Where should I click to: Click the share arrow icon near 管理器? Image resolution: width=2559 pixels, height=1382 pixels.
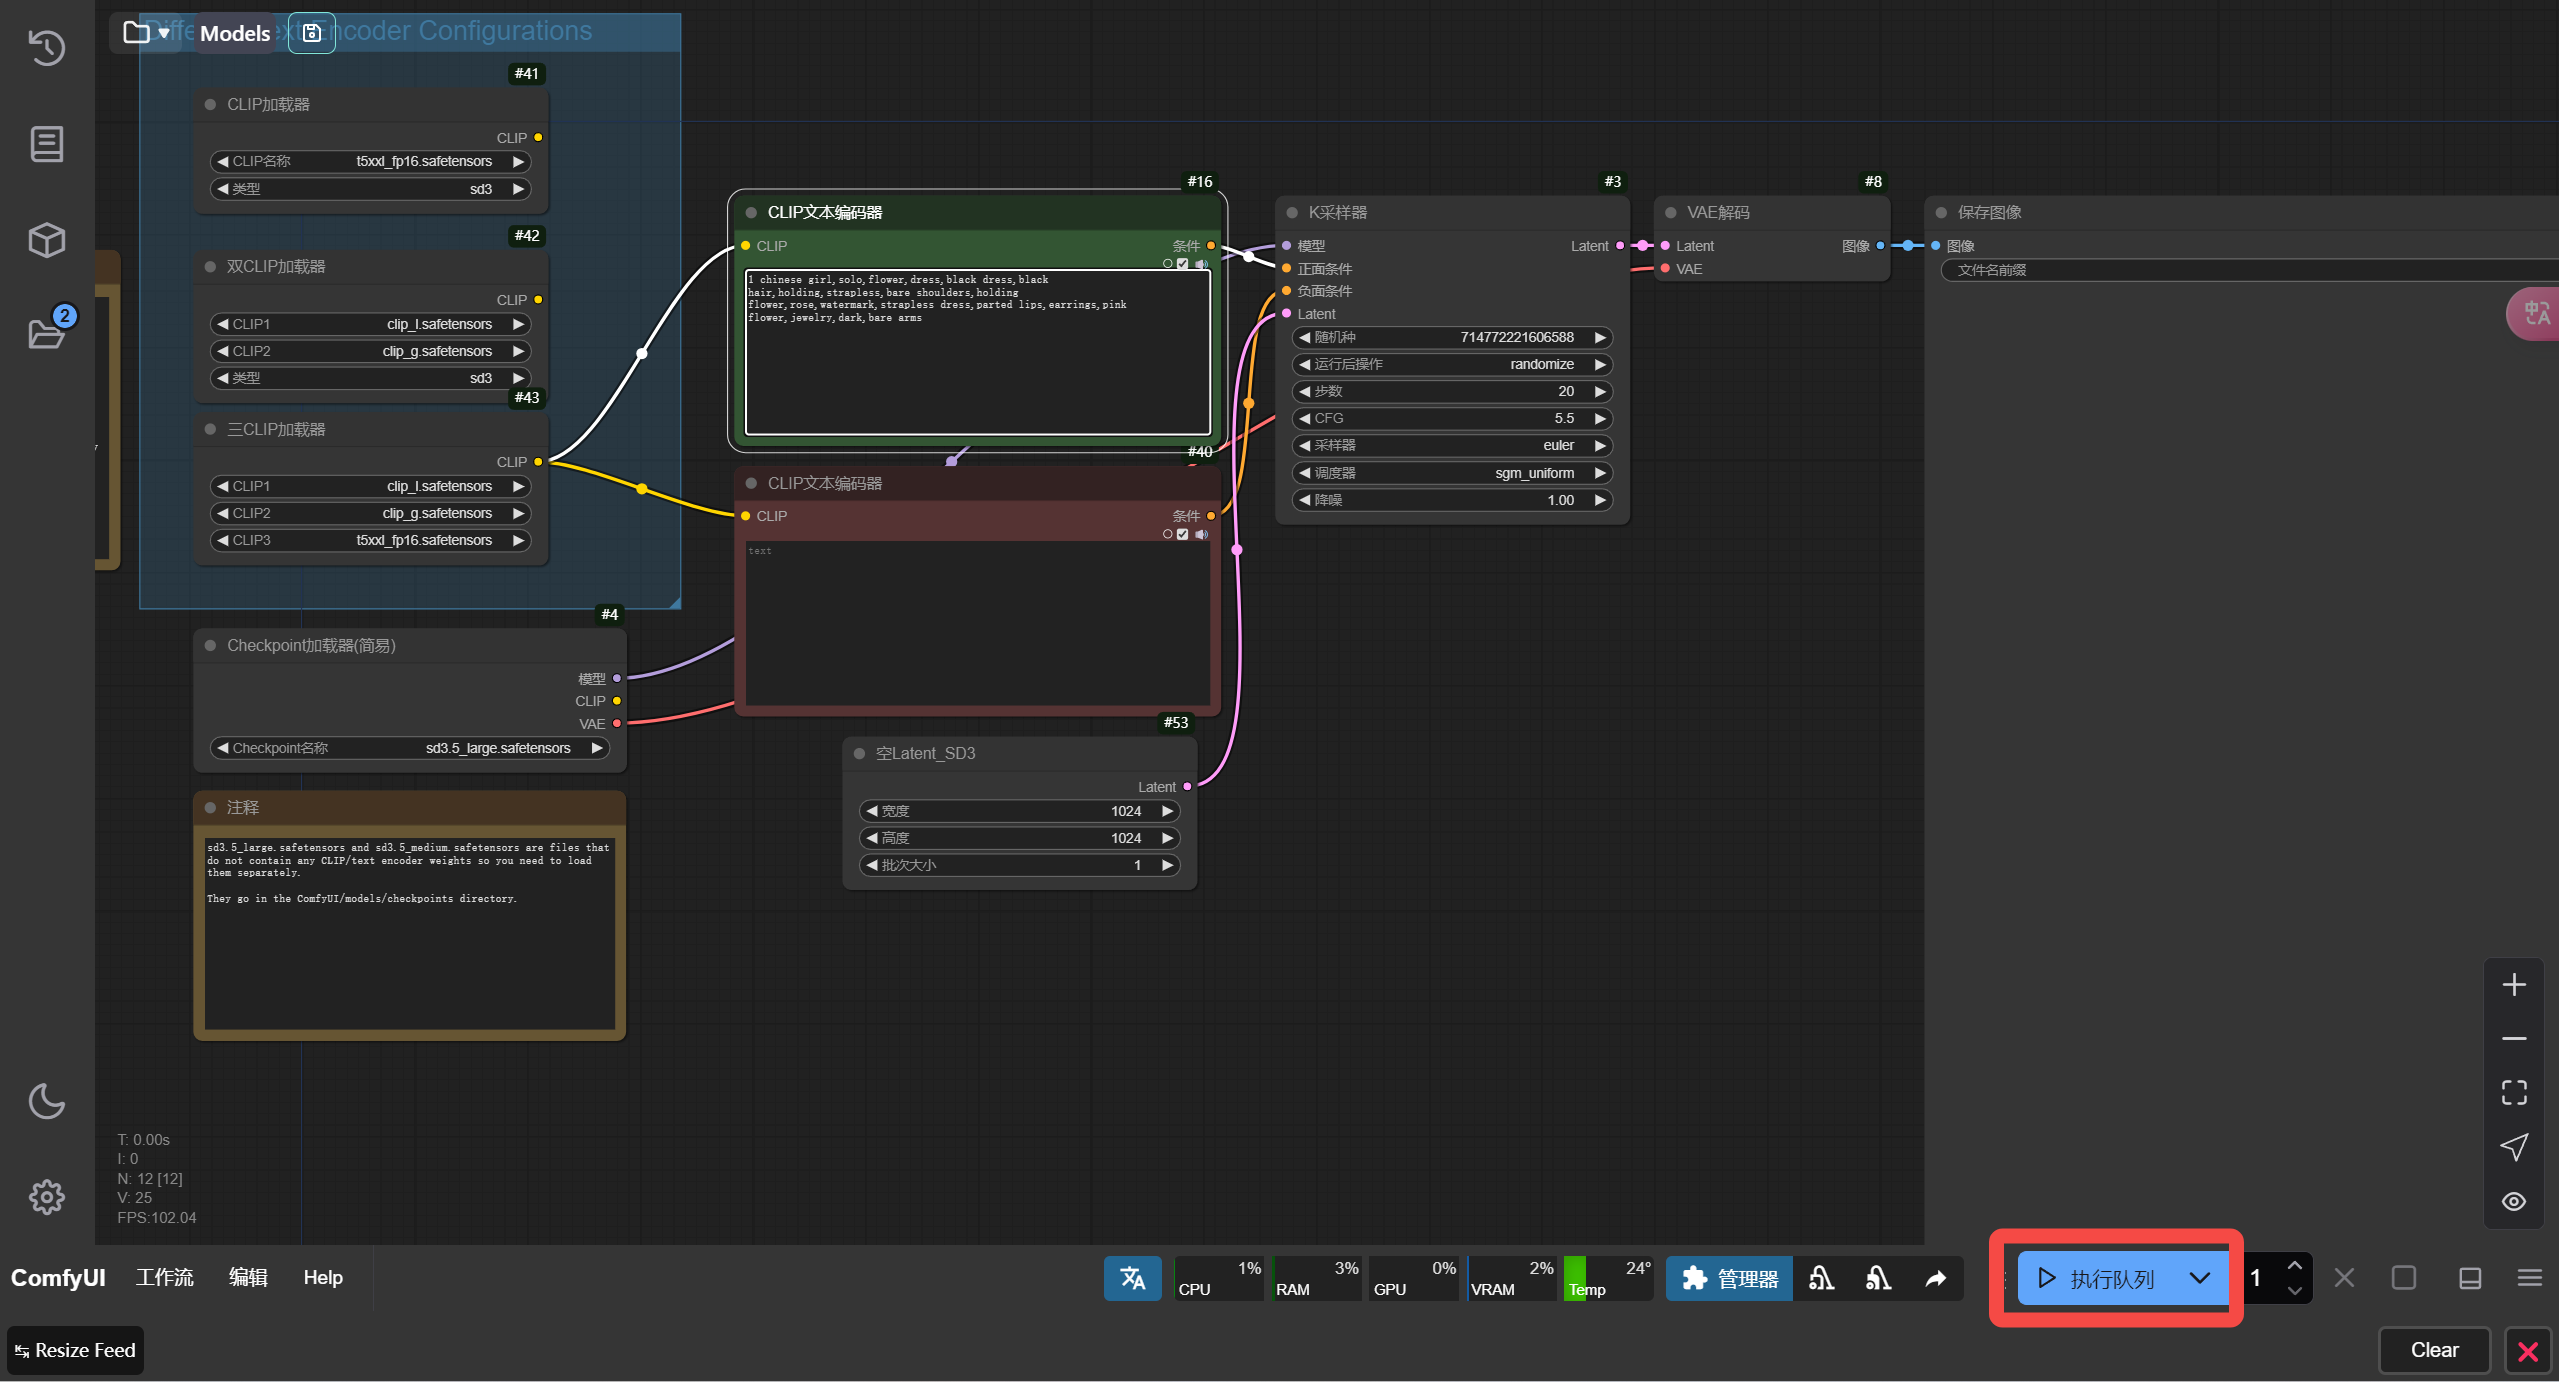[x=1936, y=1278]
